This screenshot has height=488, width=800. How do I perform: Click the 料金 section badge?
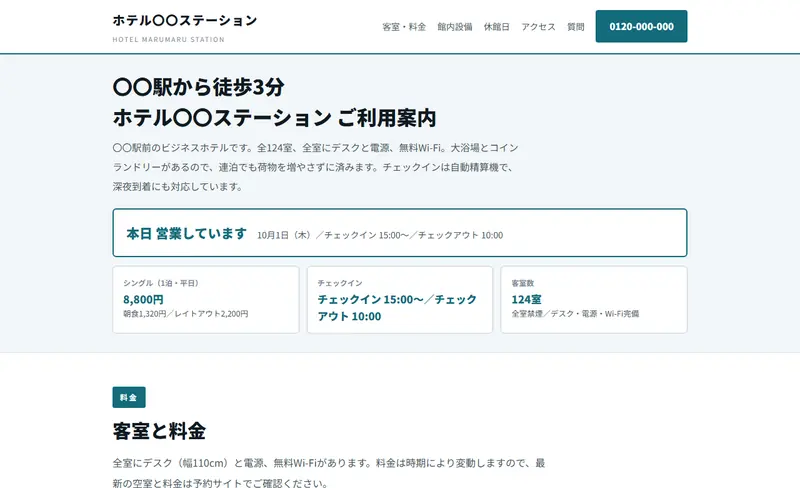[x=129, y=397]
